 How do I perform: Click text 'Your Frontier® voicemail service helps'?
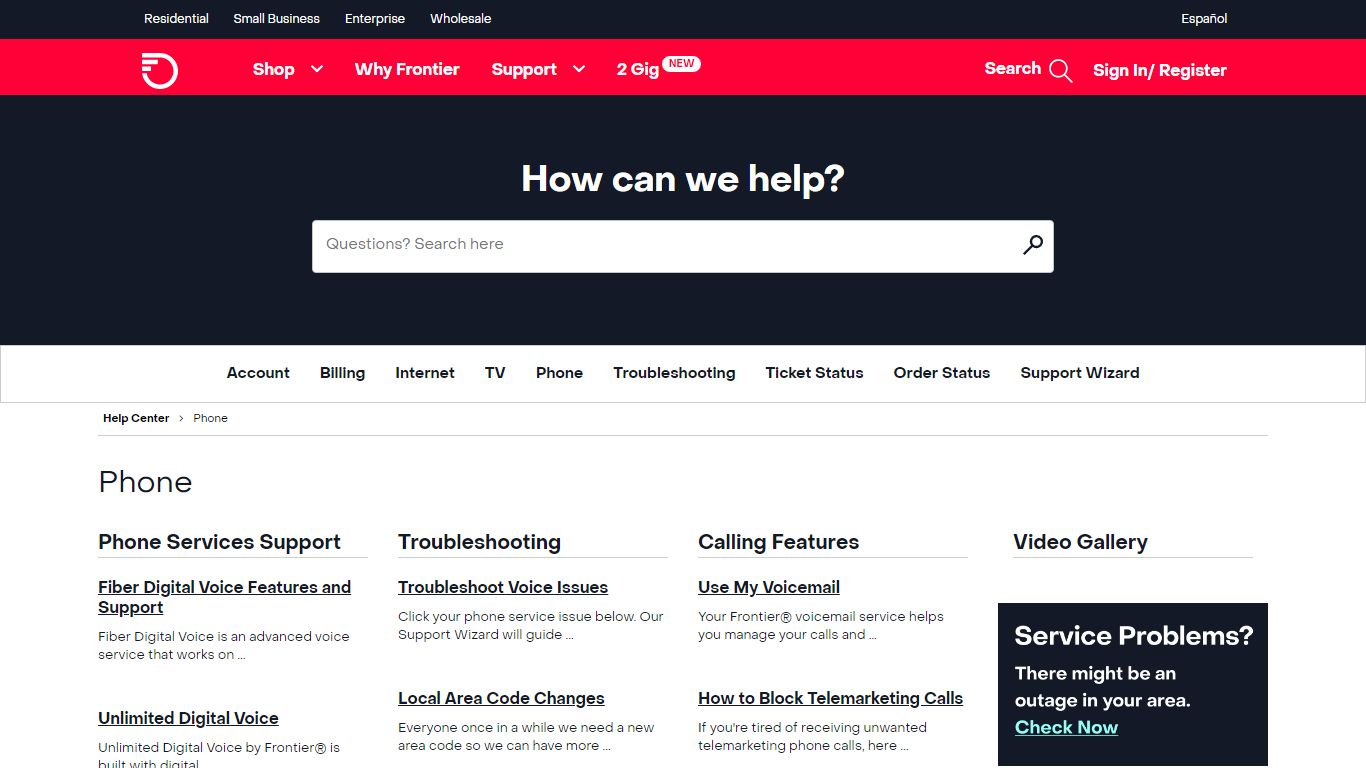click(821, 616)
